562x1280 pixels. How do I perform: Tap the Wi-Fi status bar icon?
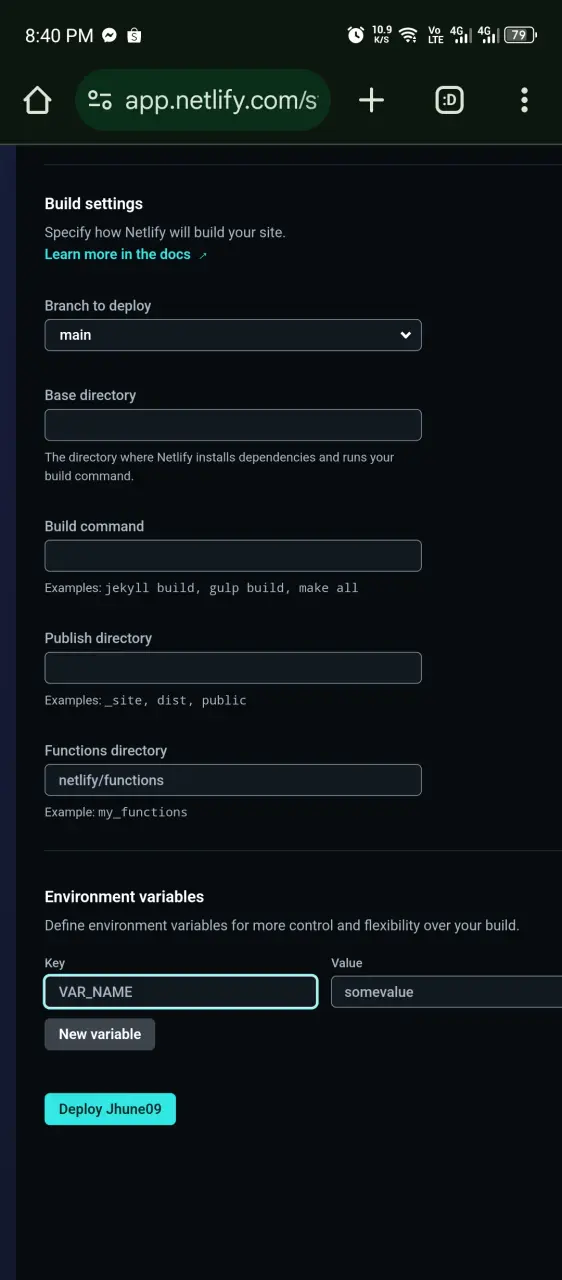[x=408, y=35]
